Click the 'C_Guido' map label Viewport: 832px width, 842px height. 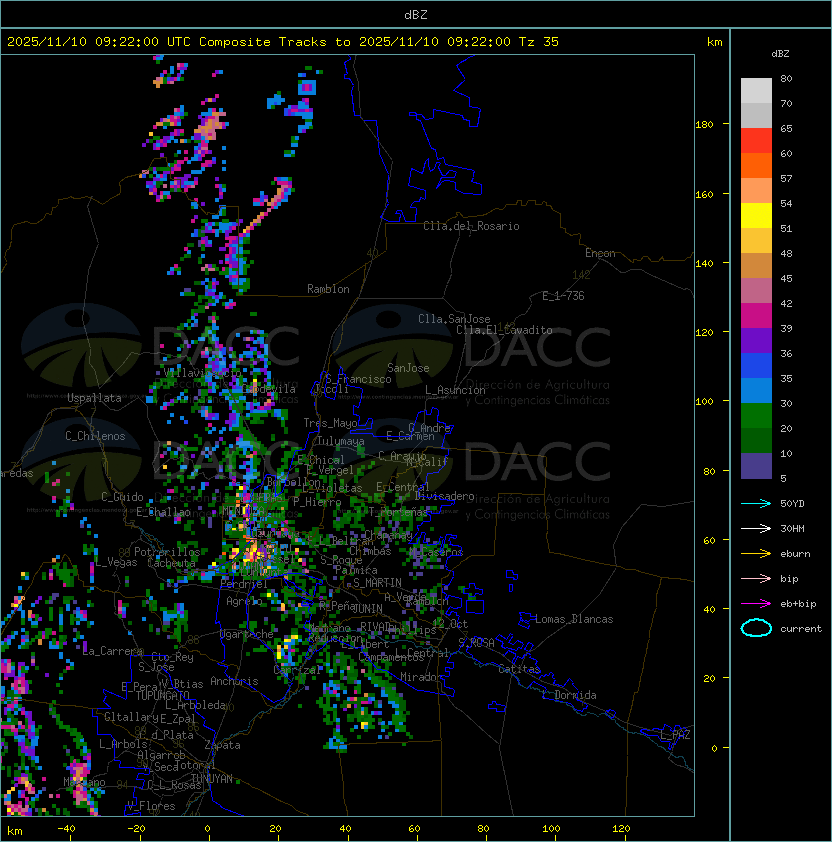click(x=122, y=497)
